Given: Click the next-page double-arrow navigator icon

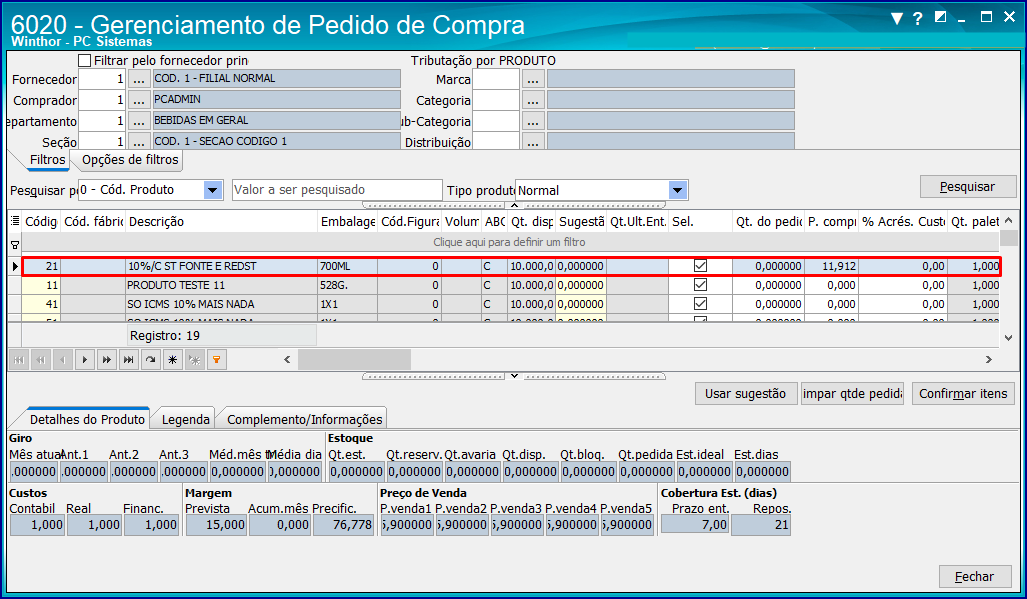Looking at the screenshot, I should (x=107, y=359).
